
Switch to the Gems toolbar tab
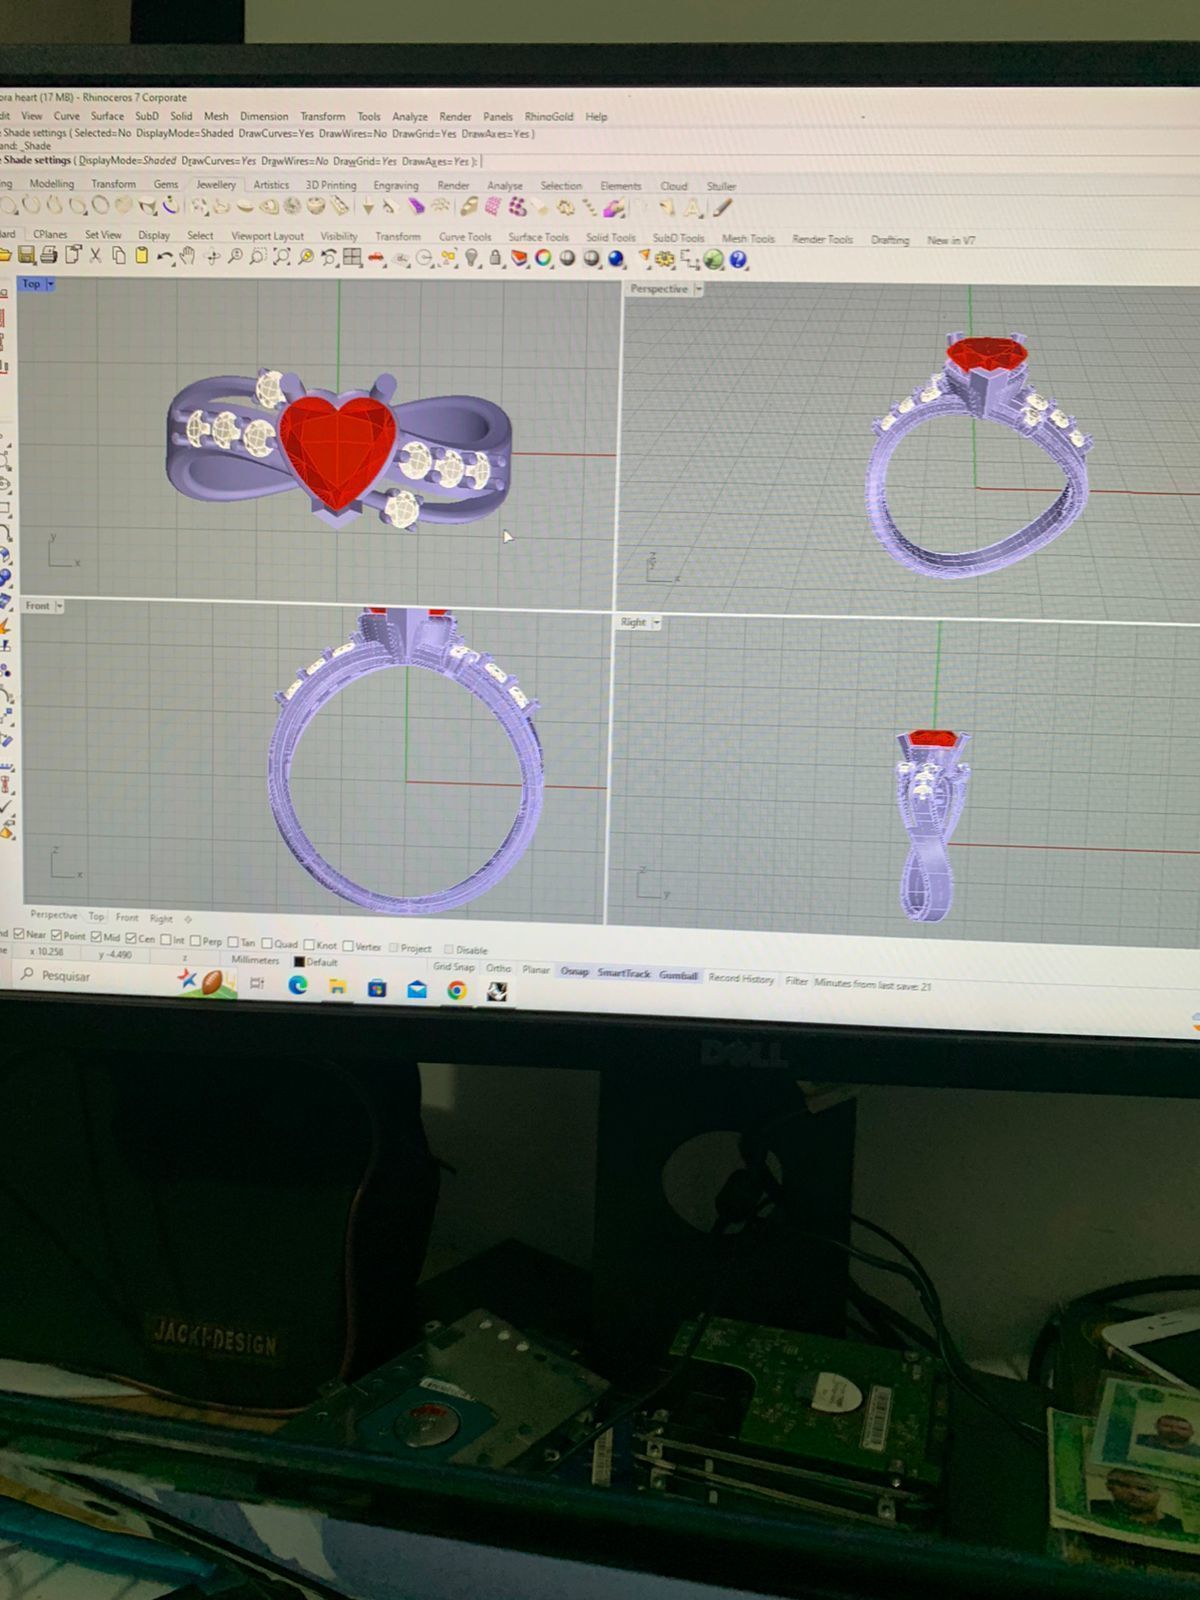(166, 184)
